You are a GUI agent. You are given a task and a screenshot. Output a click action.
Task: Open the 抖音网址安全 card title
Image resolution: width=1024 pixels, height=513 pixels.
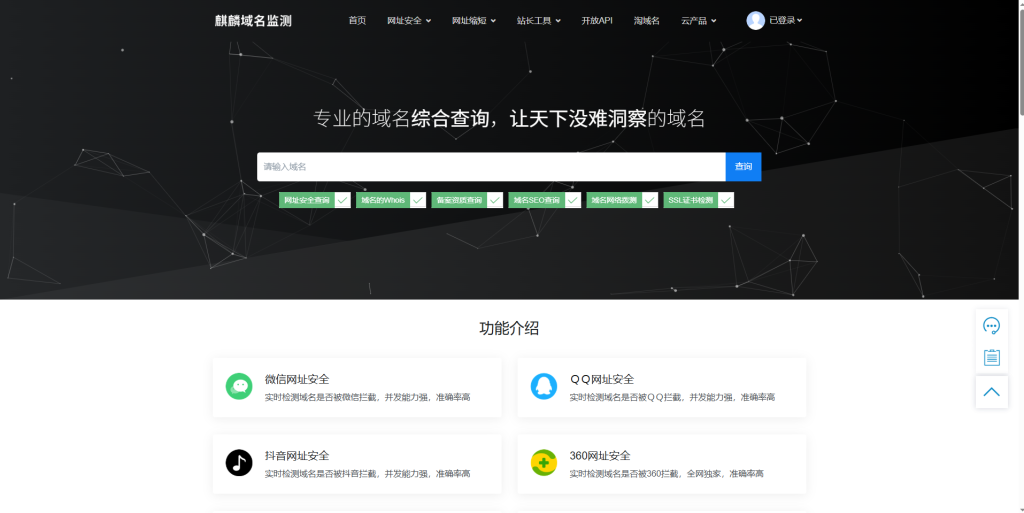(296, 456)
